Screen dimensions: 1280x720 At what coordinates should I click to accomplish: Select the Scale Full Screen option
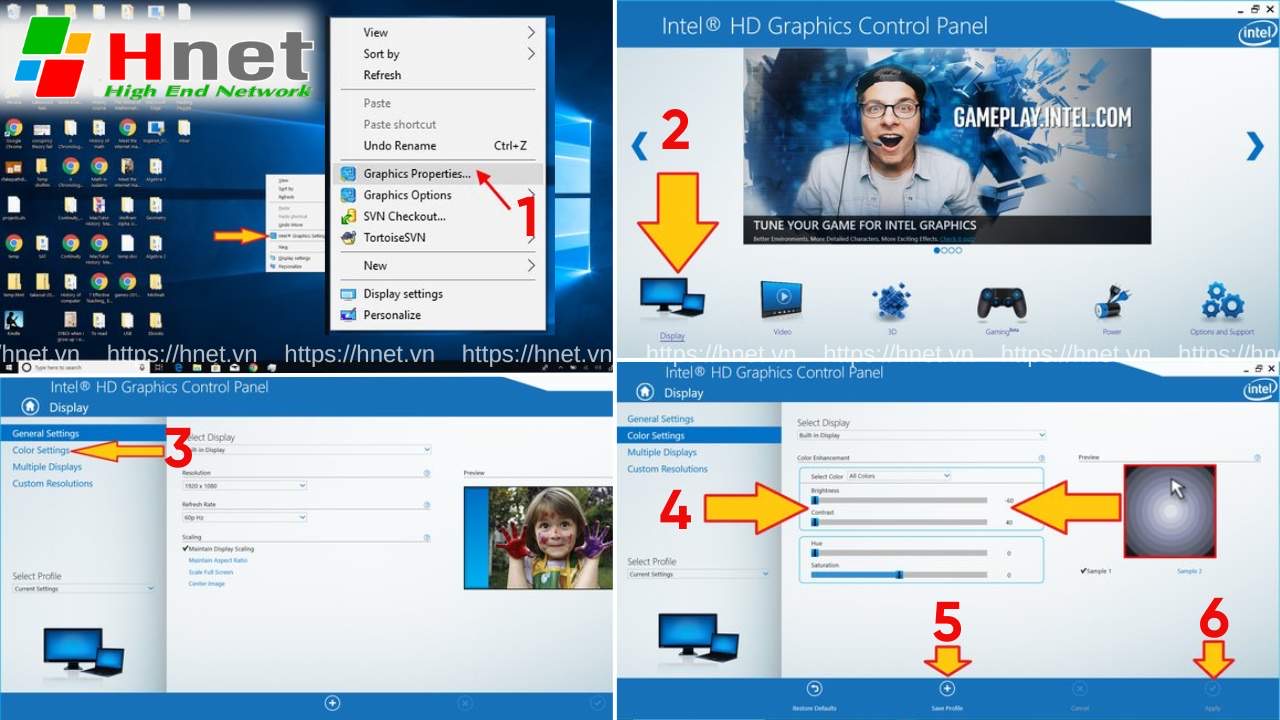tap(211, 572)
